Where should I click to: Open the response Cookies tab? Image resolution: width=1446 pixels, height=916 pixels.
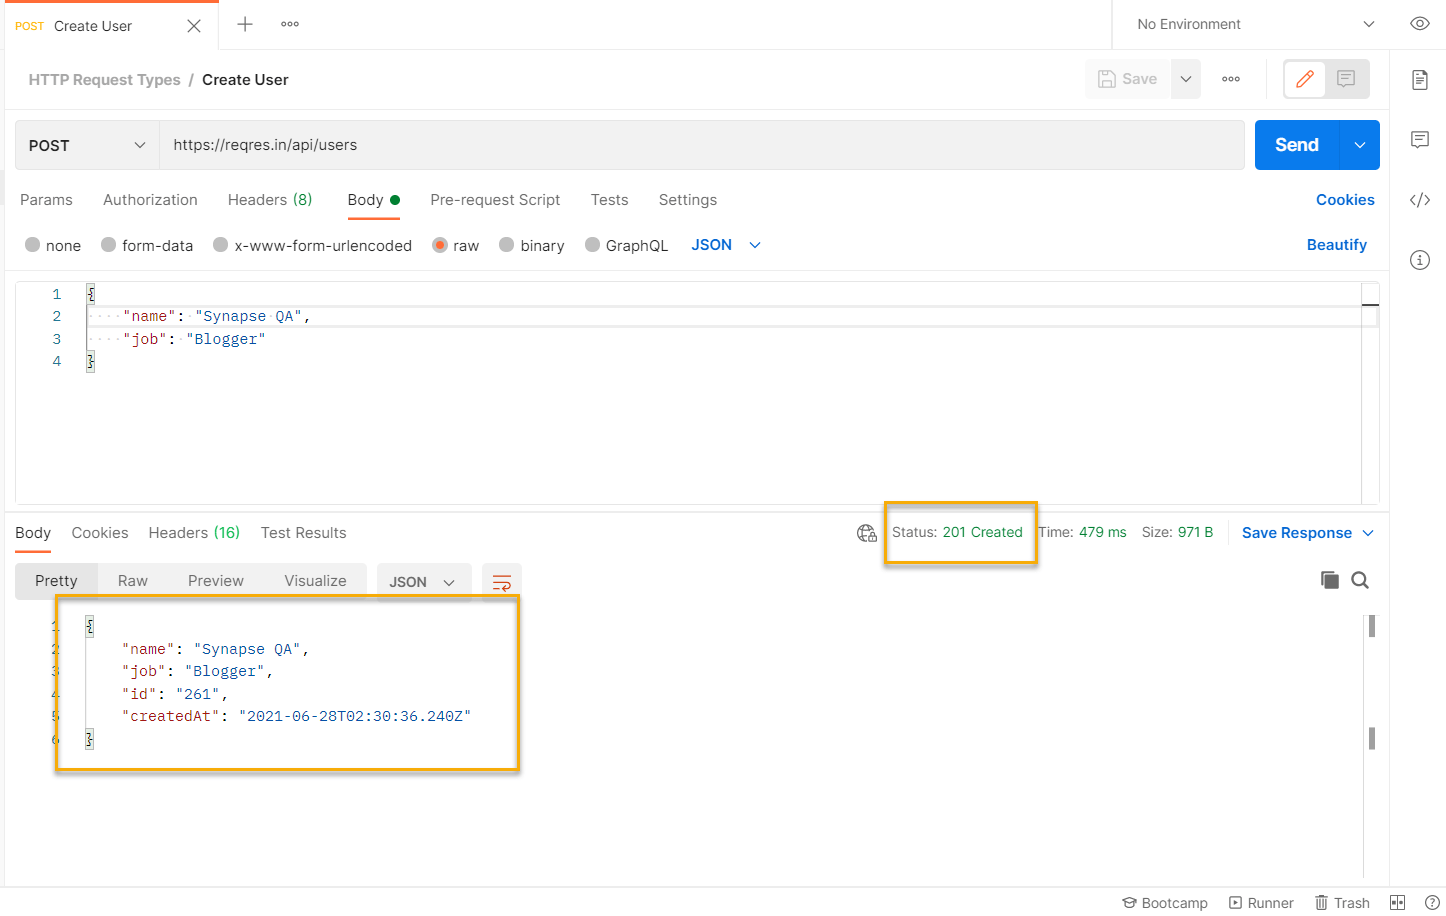[100, 533]
